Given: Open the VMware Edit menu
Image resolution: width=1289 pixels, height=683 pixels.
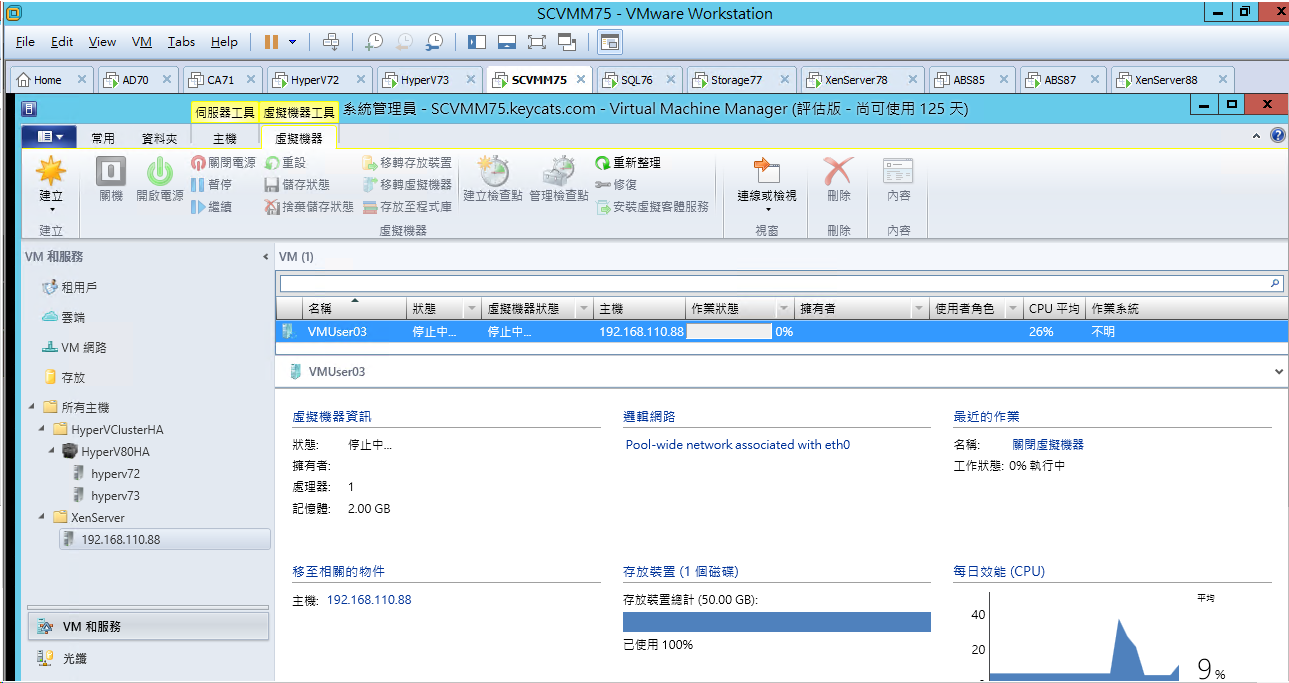Looking at the screenshot, I should click(62, 42).
